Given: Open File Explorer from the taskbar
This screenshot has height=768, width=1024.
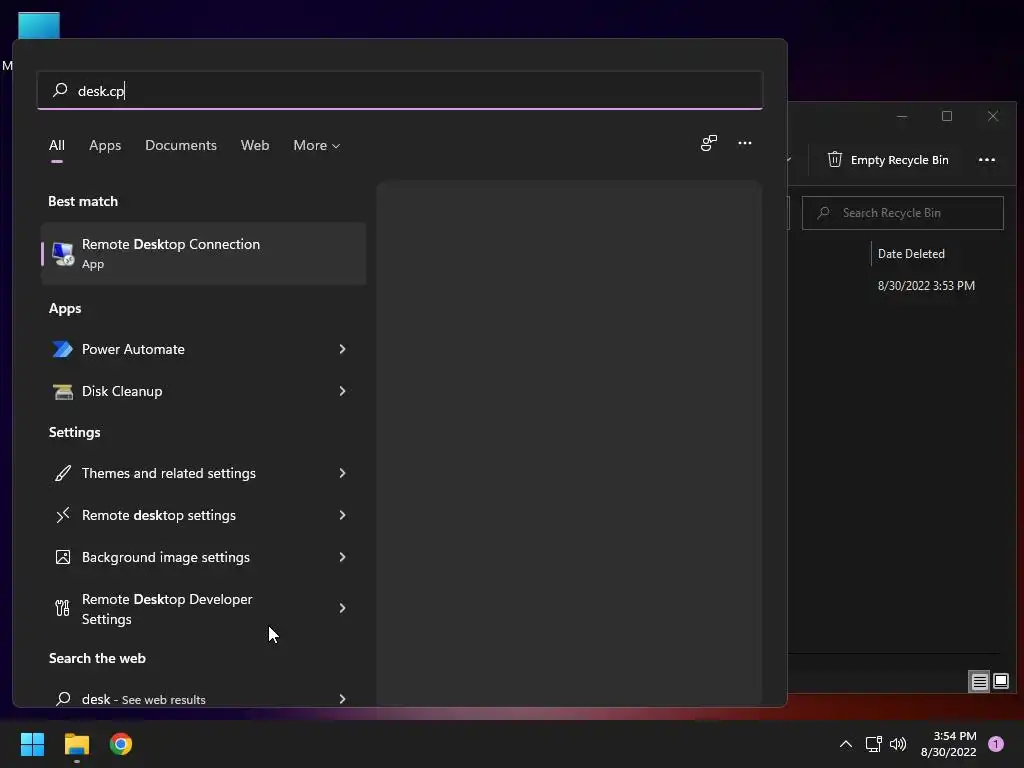Looking at the screenshot, I should click(76, 744).
